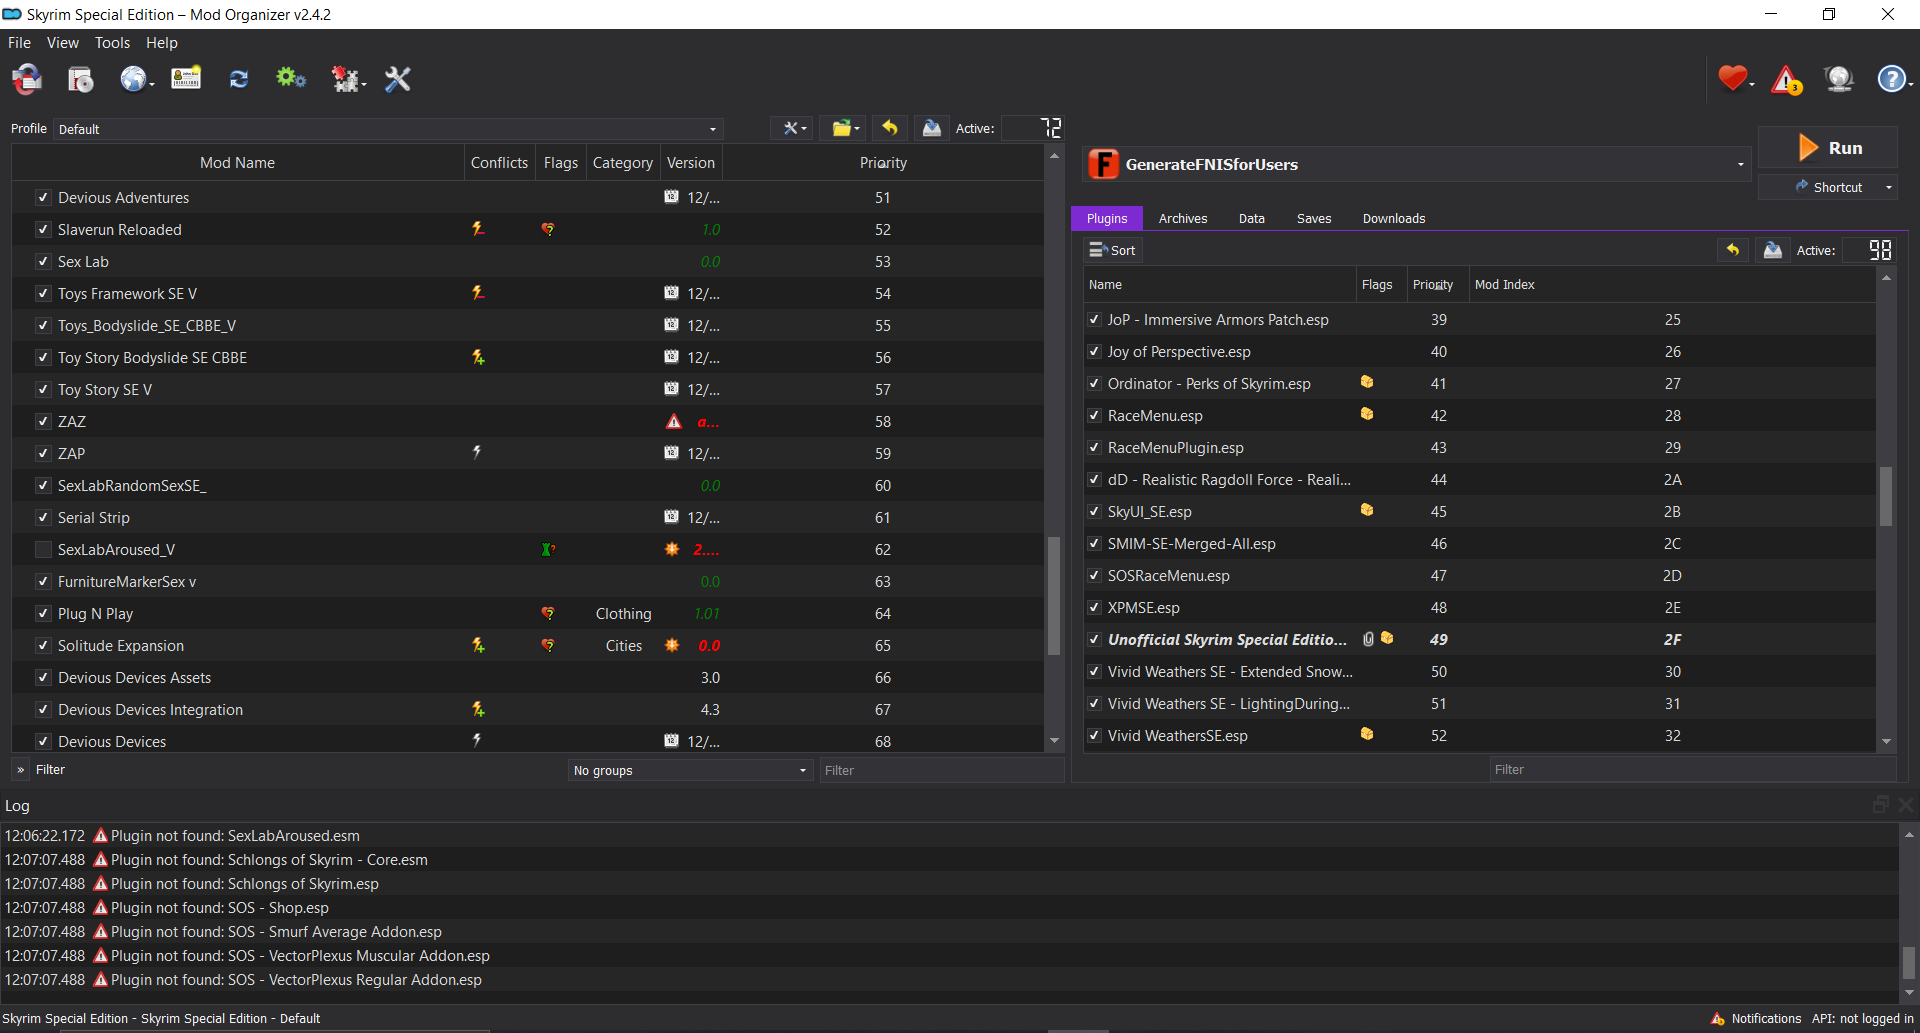Select the log entry for SexLabAroused.esm

point(950,836)
